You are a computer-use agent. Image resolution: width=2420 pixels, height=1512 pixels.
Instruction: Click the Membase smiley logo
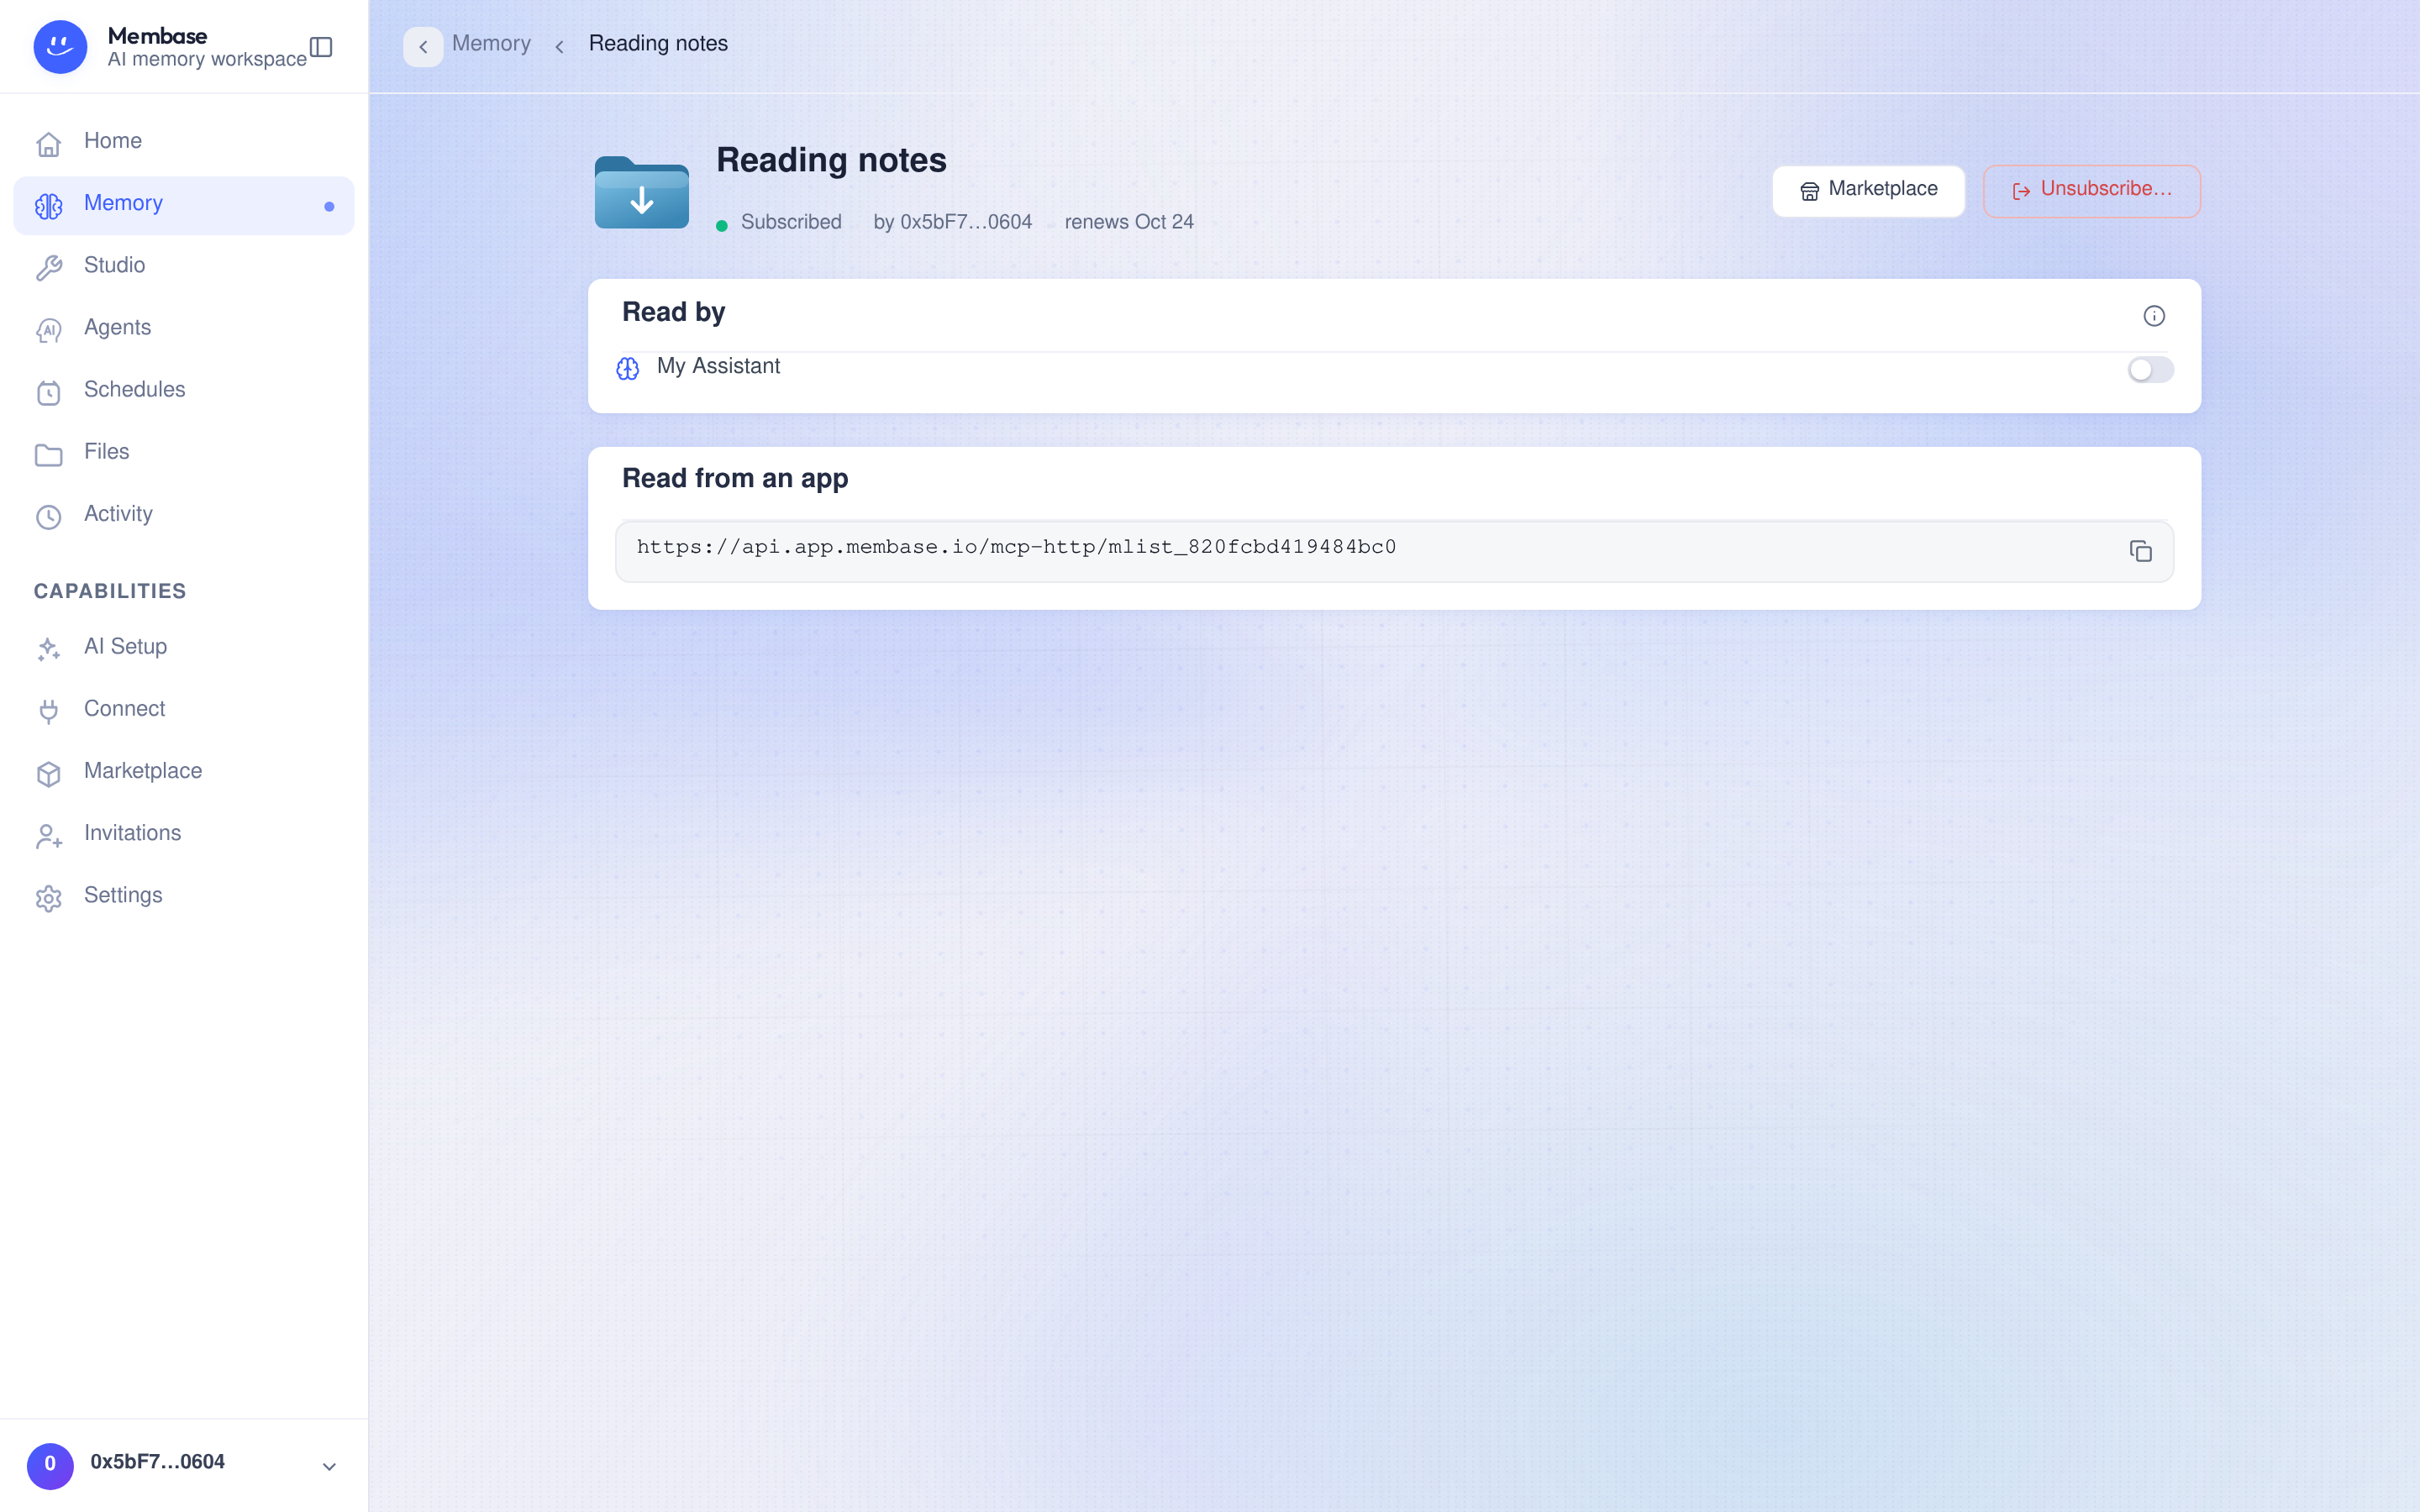[x=60, y=47]
